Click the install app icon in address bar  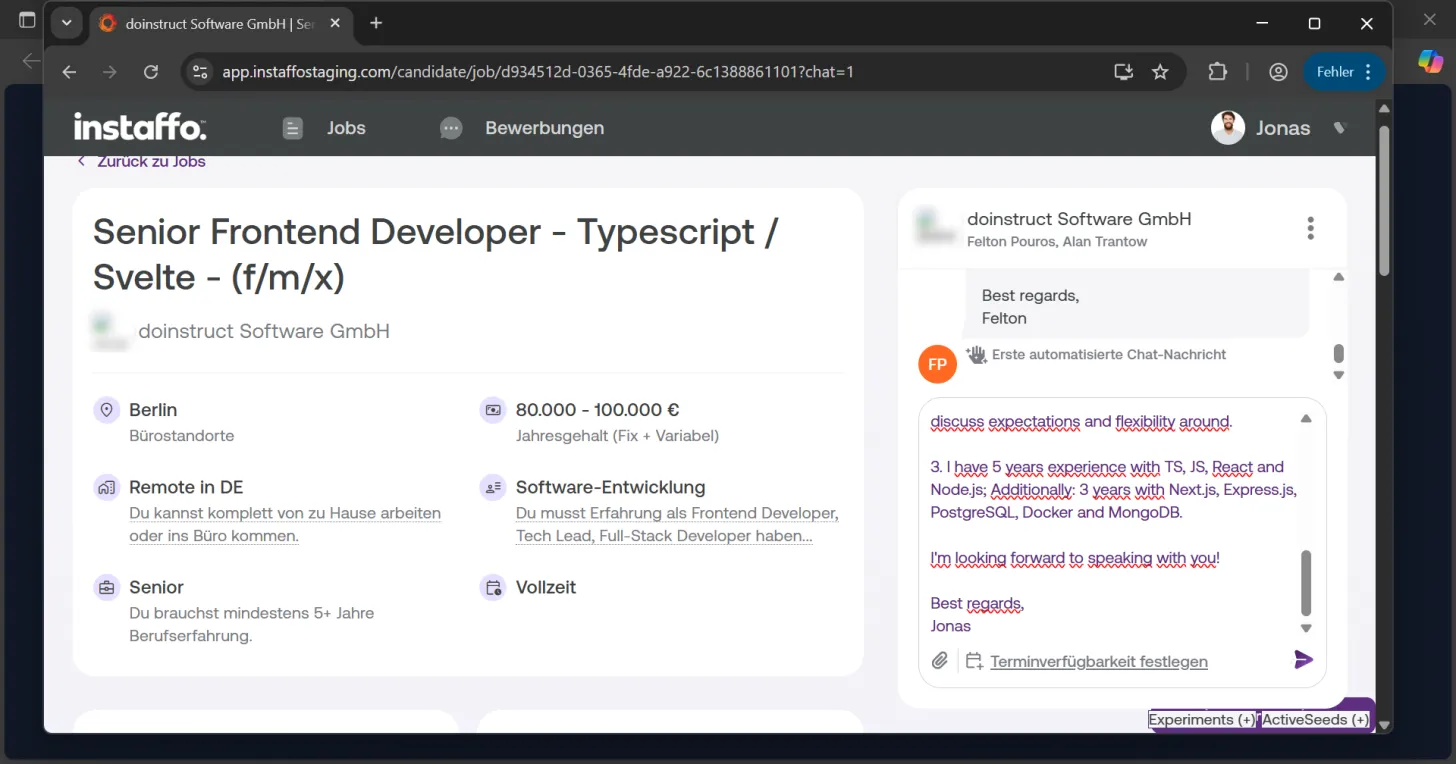1124,72
